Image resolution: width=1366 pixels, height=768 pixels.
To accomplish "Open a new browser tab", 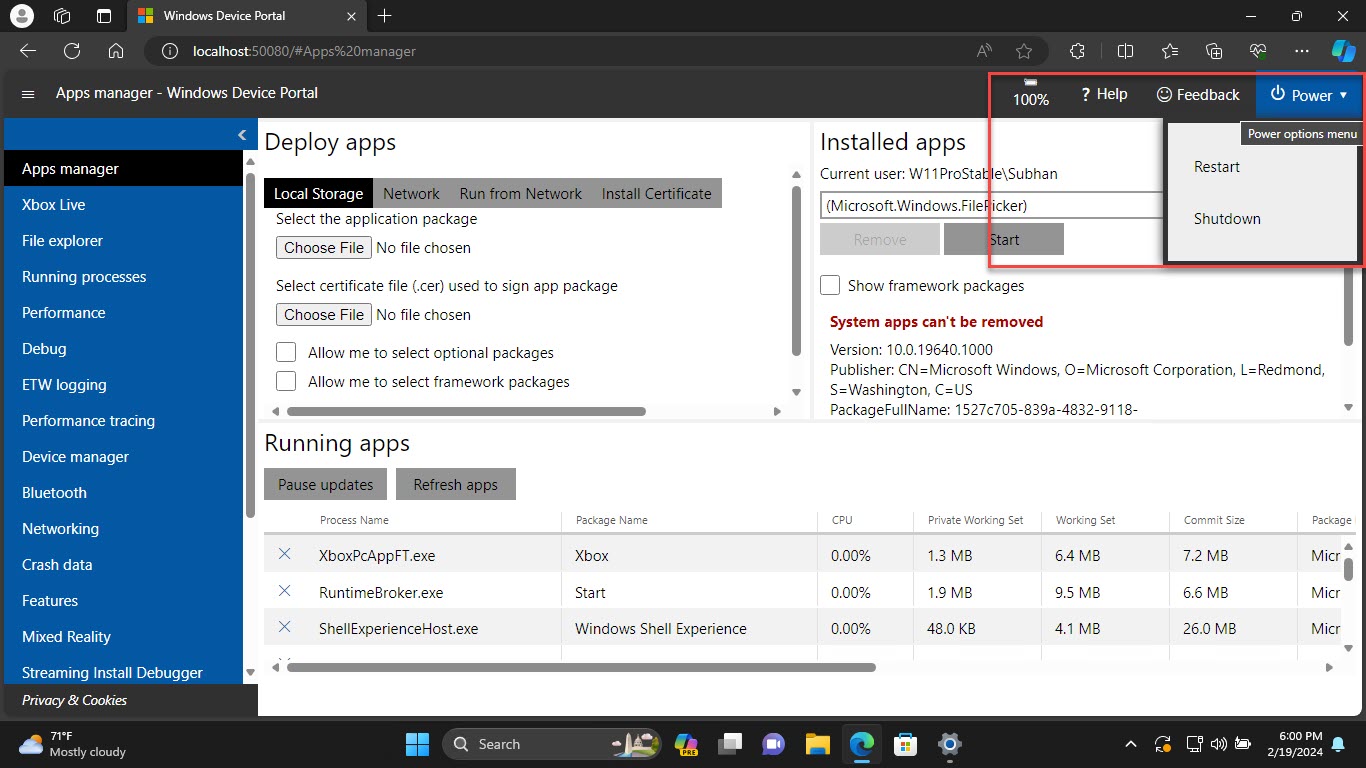I will (384, 16).
